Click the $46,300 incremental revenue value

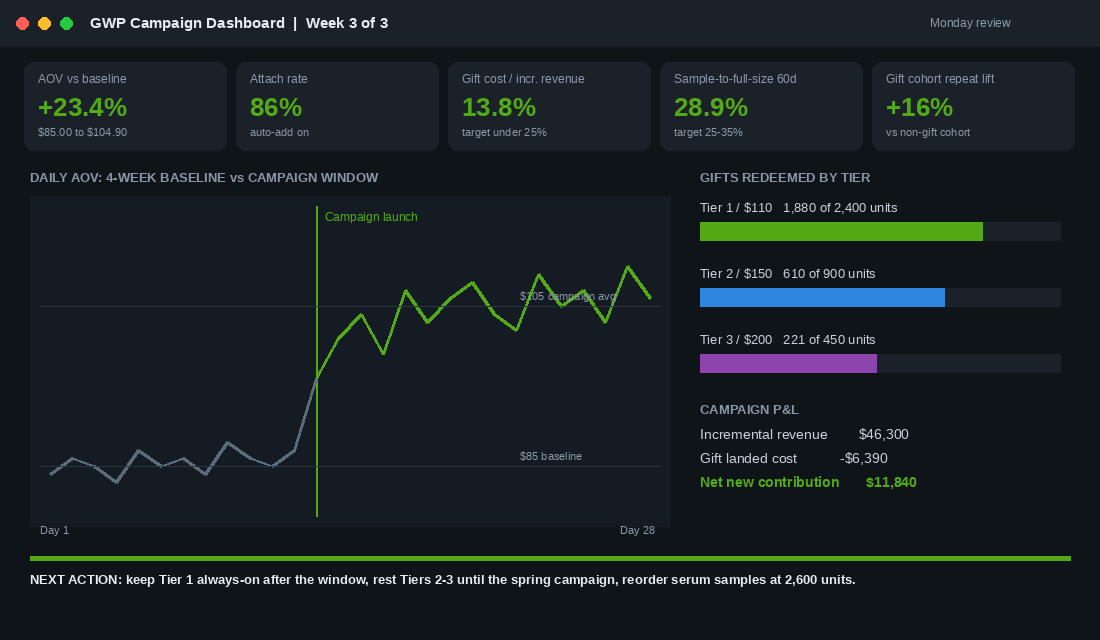click(x=883, y=434)
